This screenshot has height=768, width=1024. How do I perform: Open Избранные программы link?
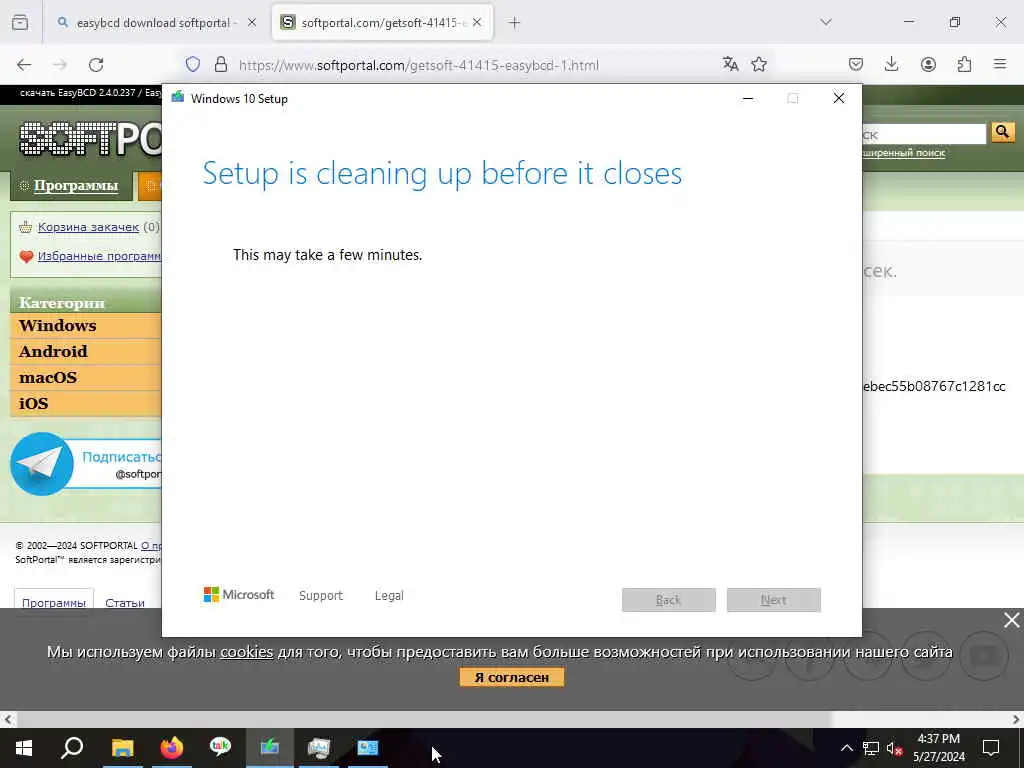tap(99, 256)
